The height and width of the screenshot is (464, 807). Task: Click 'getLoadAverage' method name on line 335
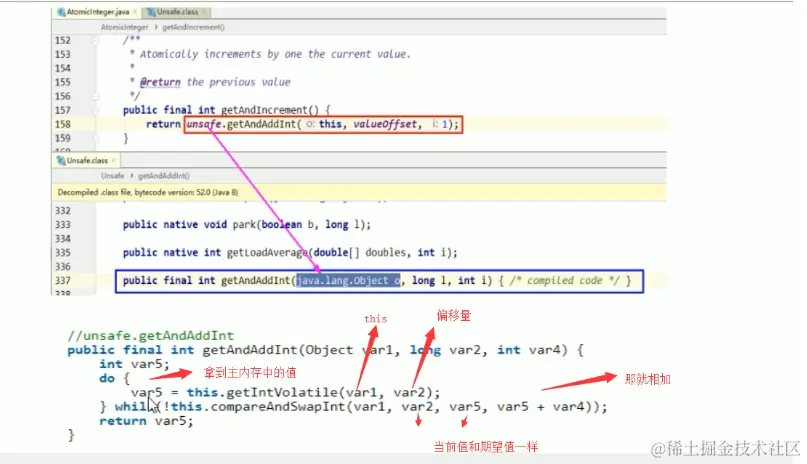coord(267,252)
